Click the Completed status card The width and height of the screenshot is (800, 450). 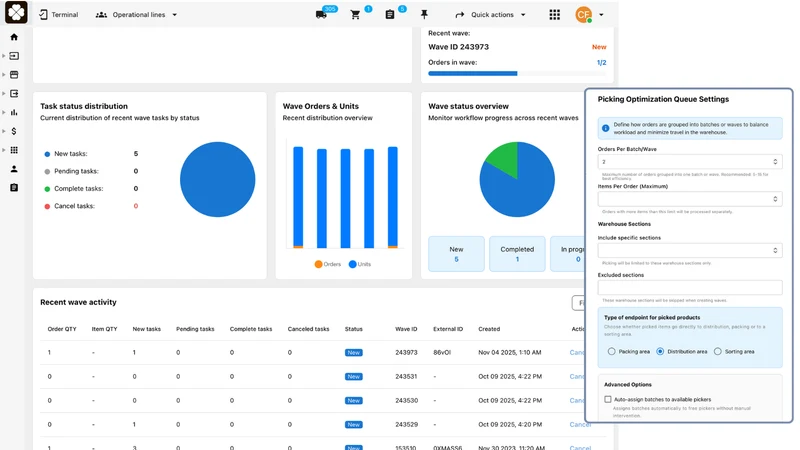pos(517,254)
